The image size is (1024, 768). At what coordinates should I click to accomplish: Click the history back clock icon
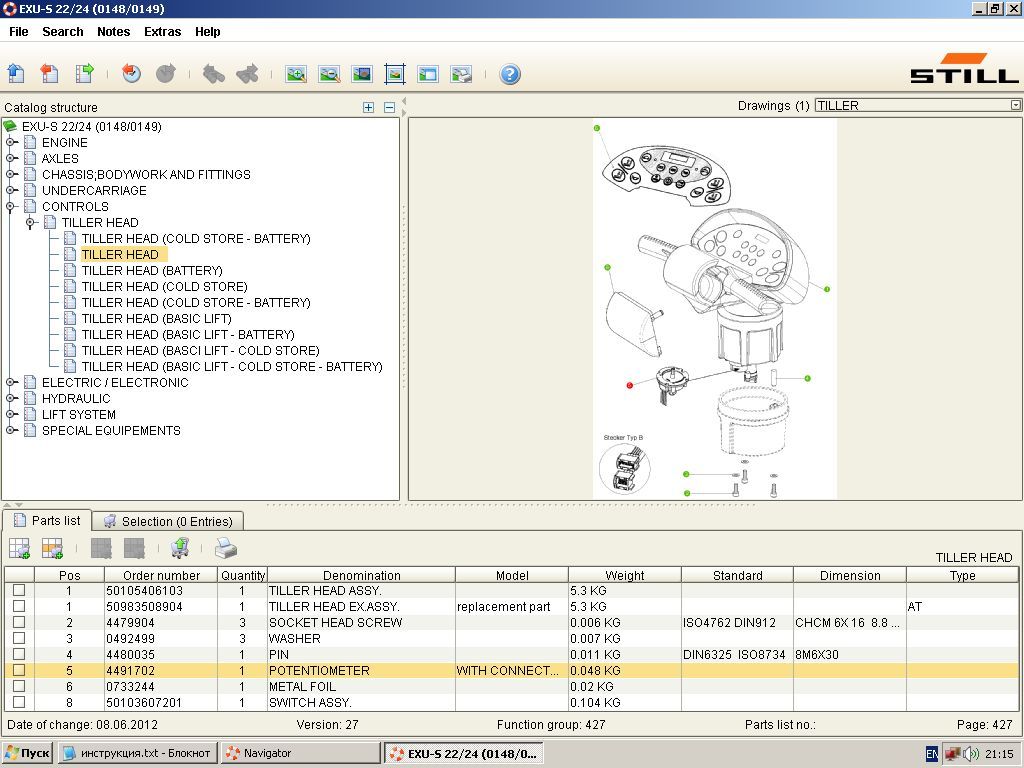point(131,73)
